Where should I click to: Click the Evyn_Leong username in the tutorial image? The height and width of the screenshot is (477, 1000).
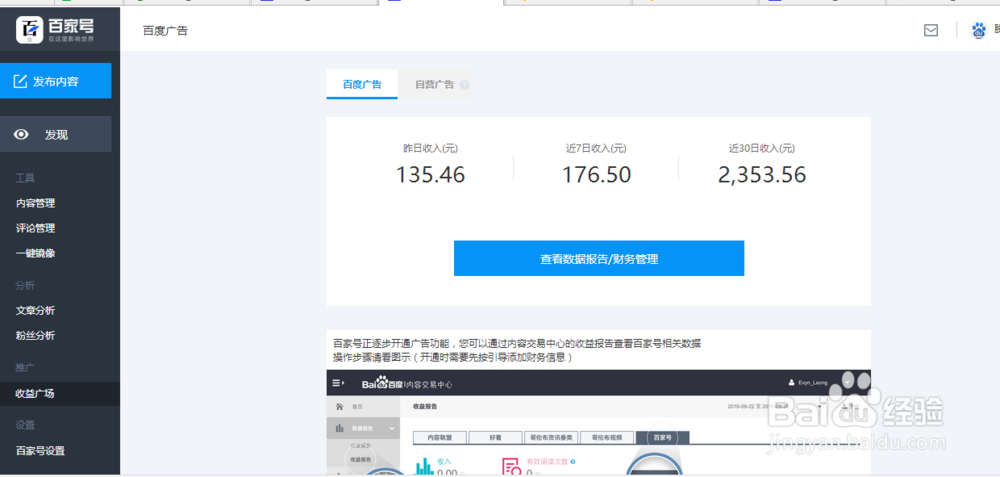tap(812, 383)
